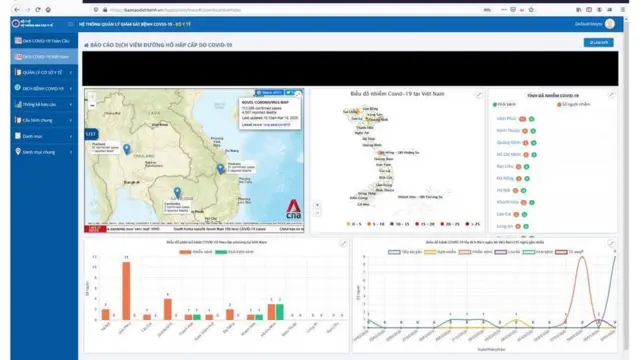This screenshot has height=360, width=640.
Task: Click the '0 - 5' yellow legend dot
Action: [x=348, y=224]
